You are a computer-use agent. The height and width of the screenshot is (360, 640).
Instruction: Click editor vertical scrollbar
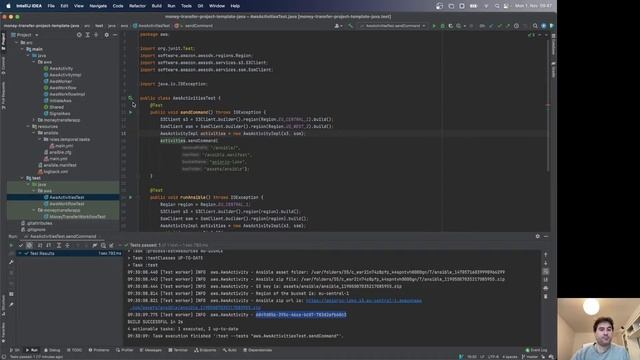click(548, 106)
